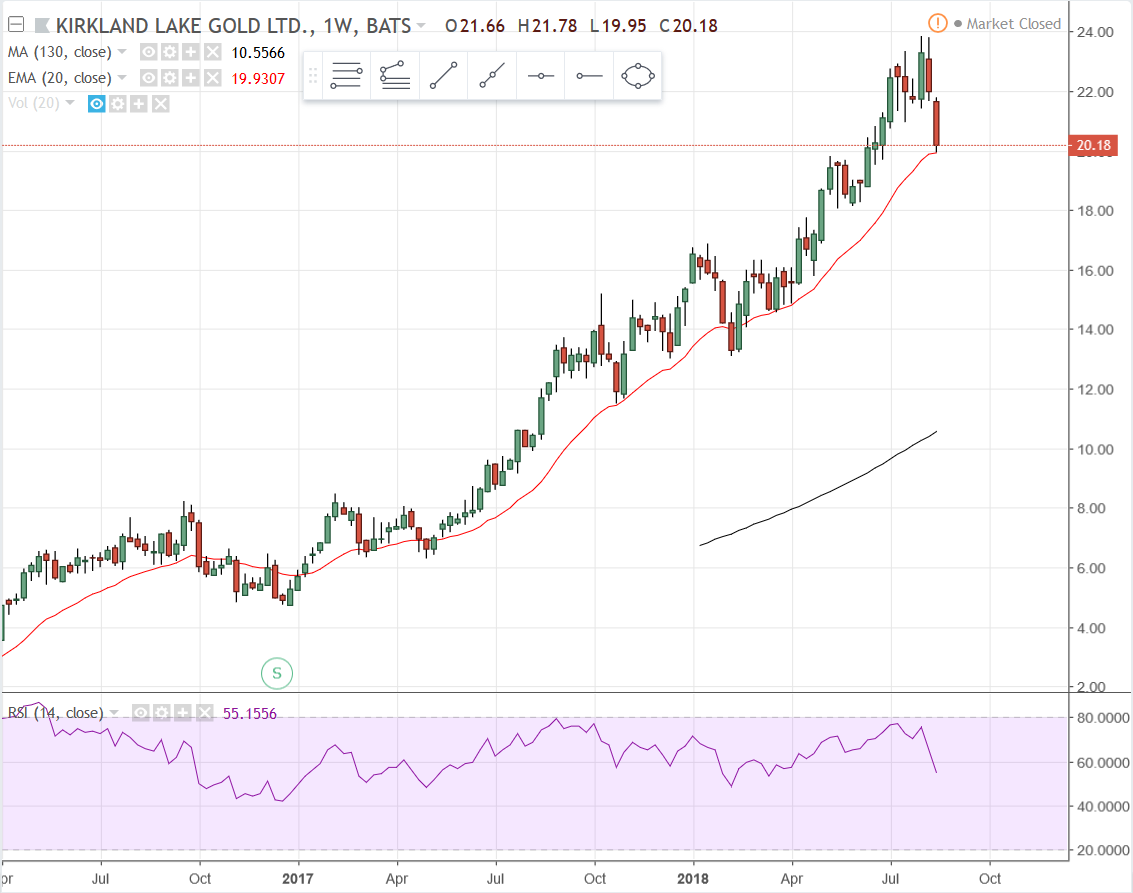Remove the EMA (20, close) indicator
The height and width of the screenshot is (893, 1133).
212,78
